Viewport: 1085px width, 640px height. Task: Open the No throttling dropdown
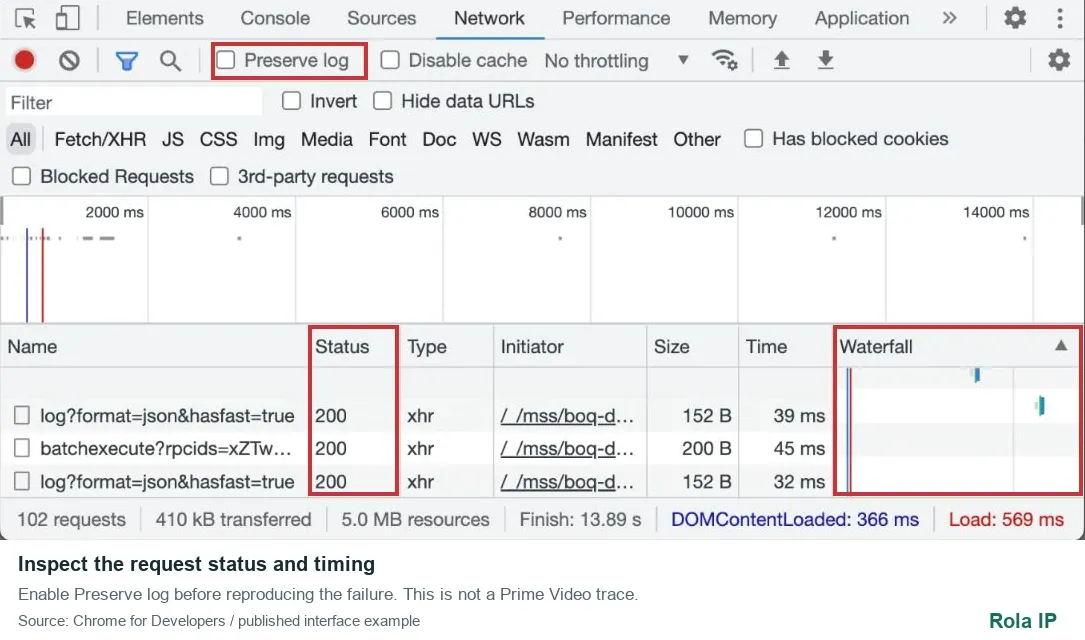tap(617, 61)
